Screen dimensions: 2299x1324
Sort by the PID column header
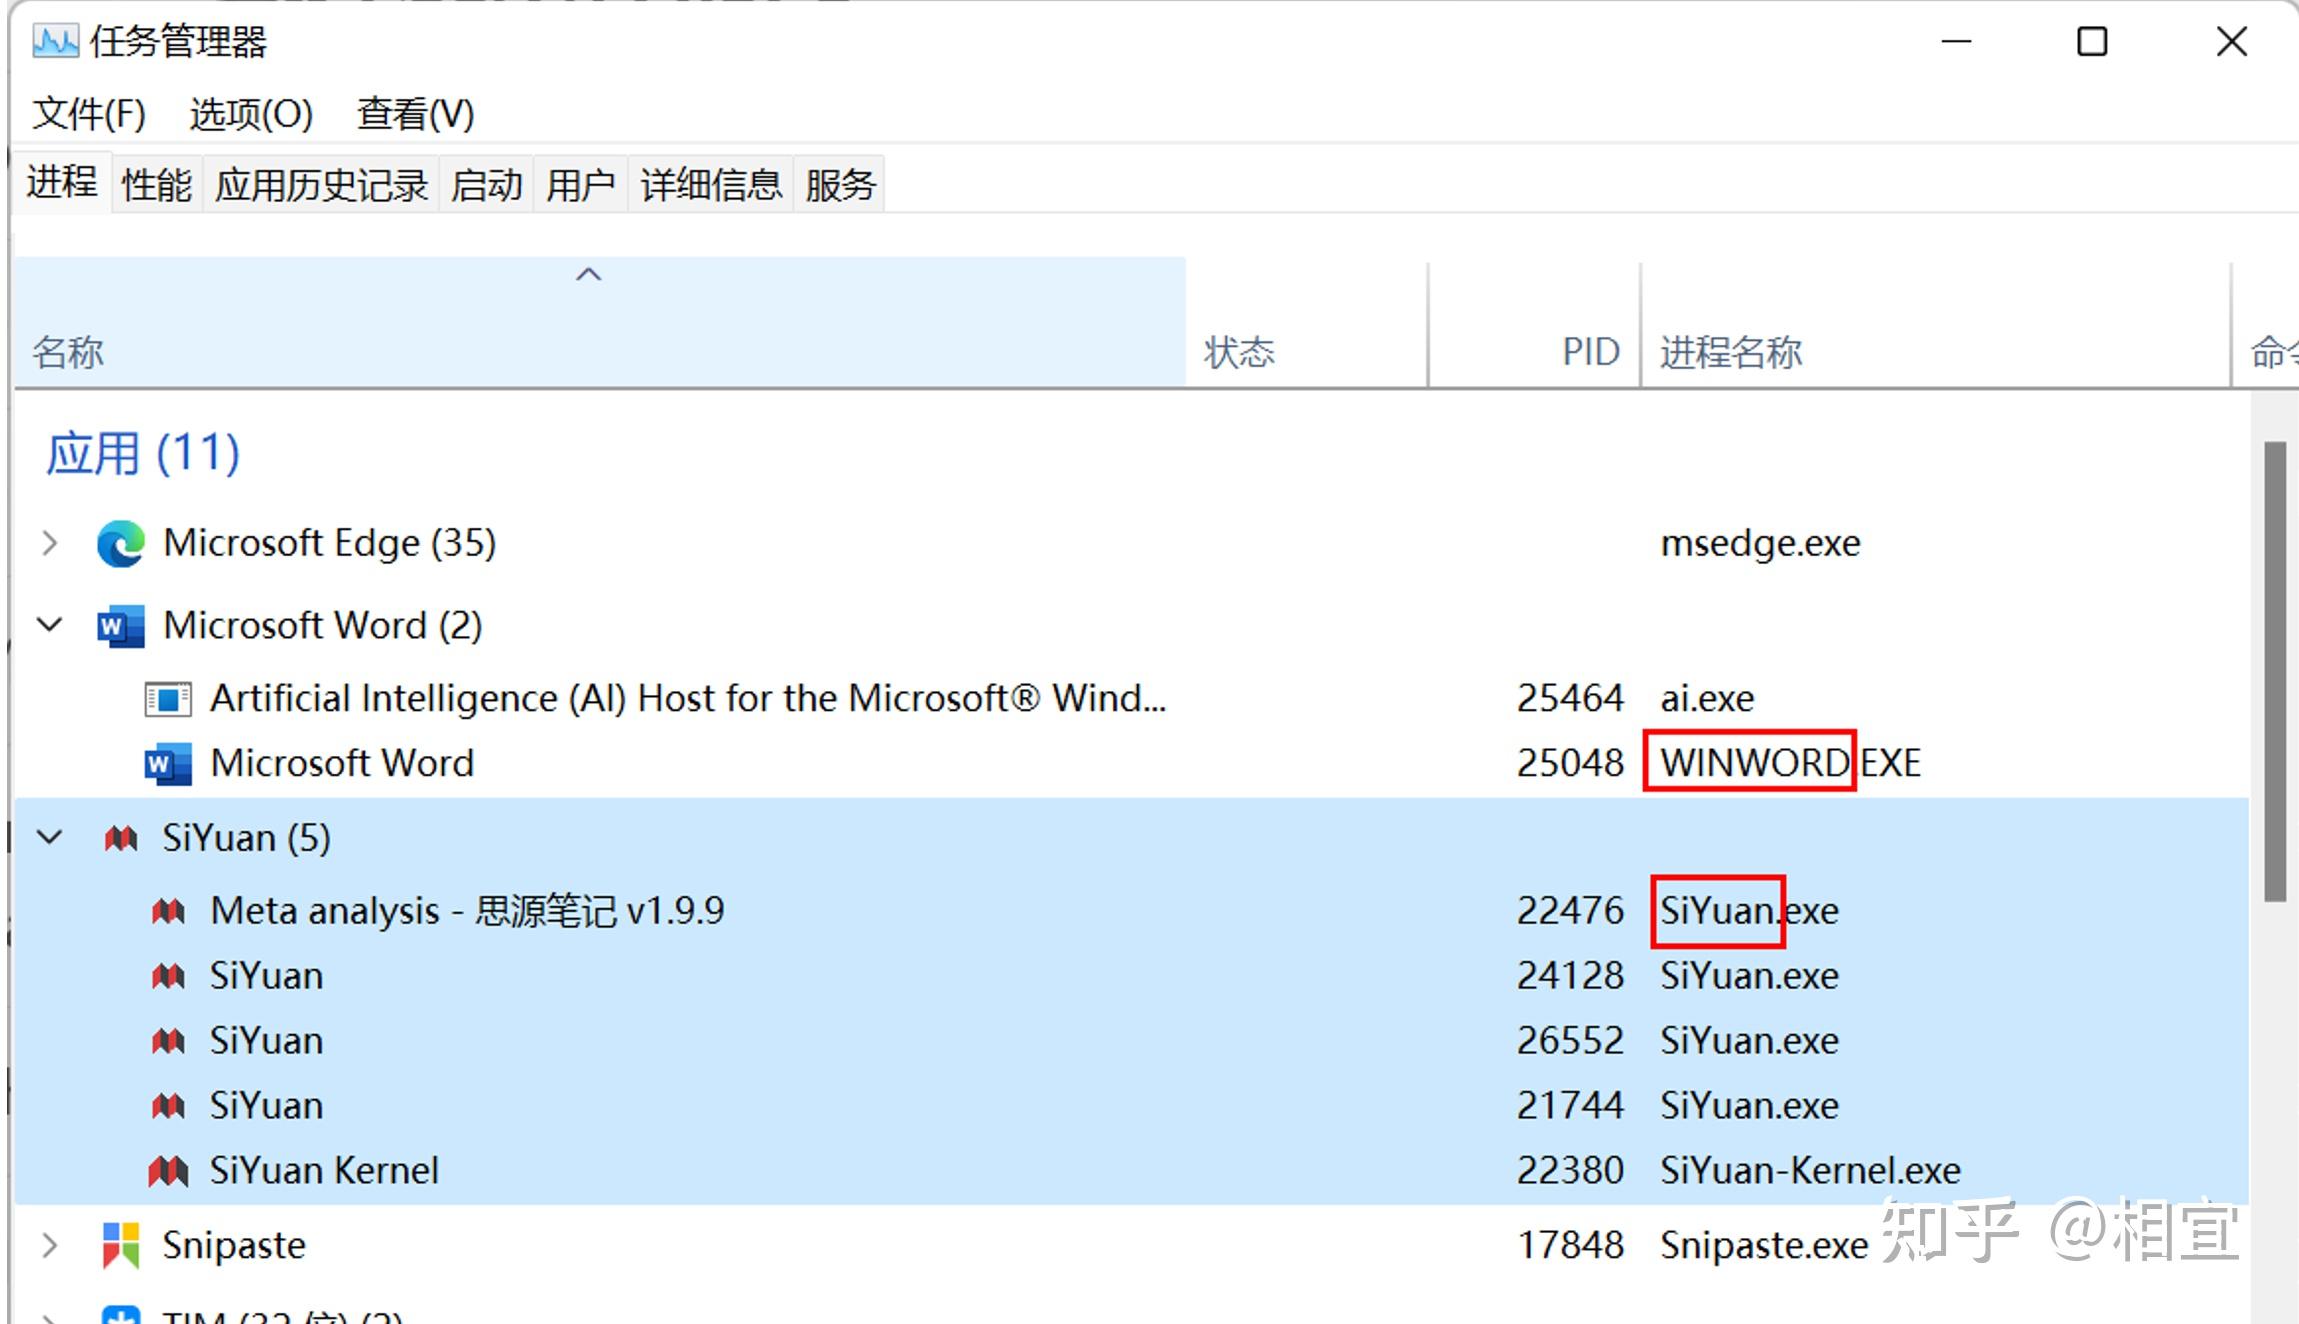click(x=1535, y=322)
